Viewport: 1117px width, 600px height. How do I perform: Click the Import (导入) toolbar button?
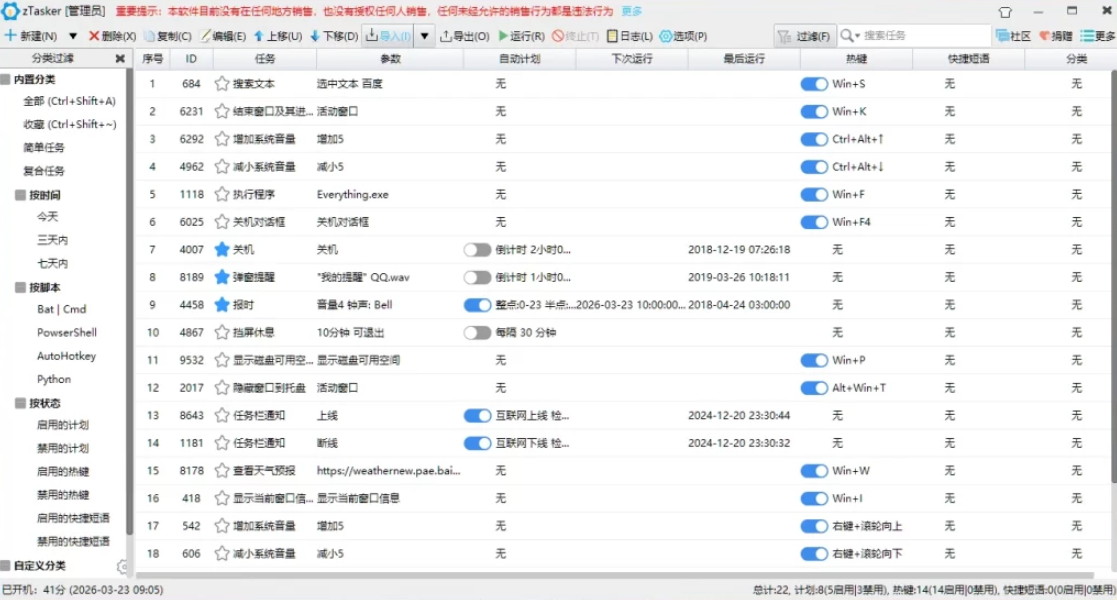pyautogui.click(x=388, y=36)
